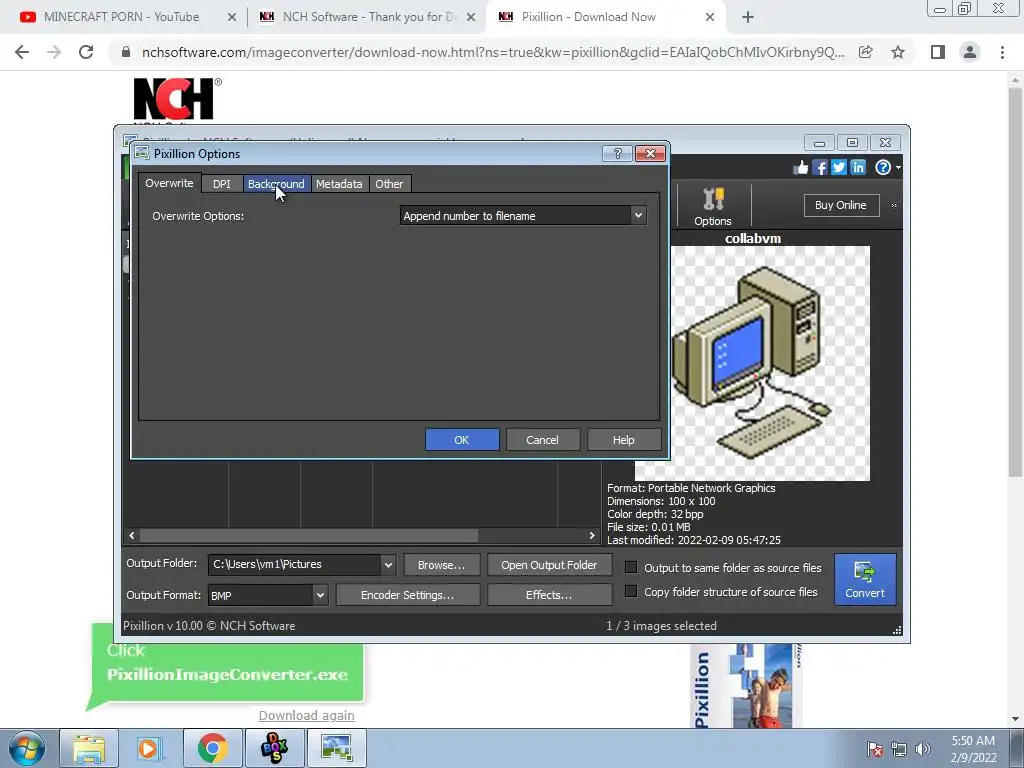The width and height of the screenshot is (1024, 768).
Task: Click Open Output Folder button
Action: click(x=549, y=565)
